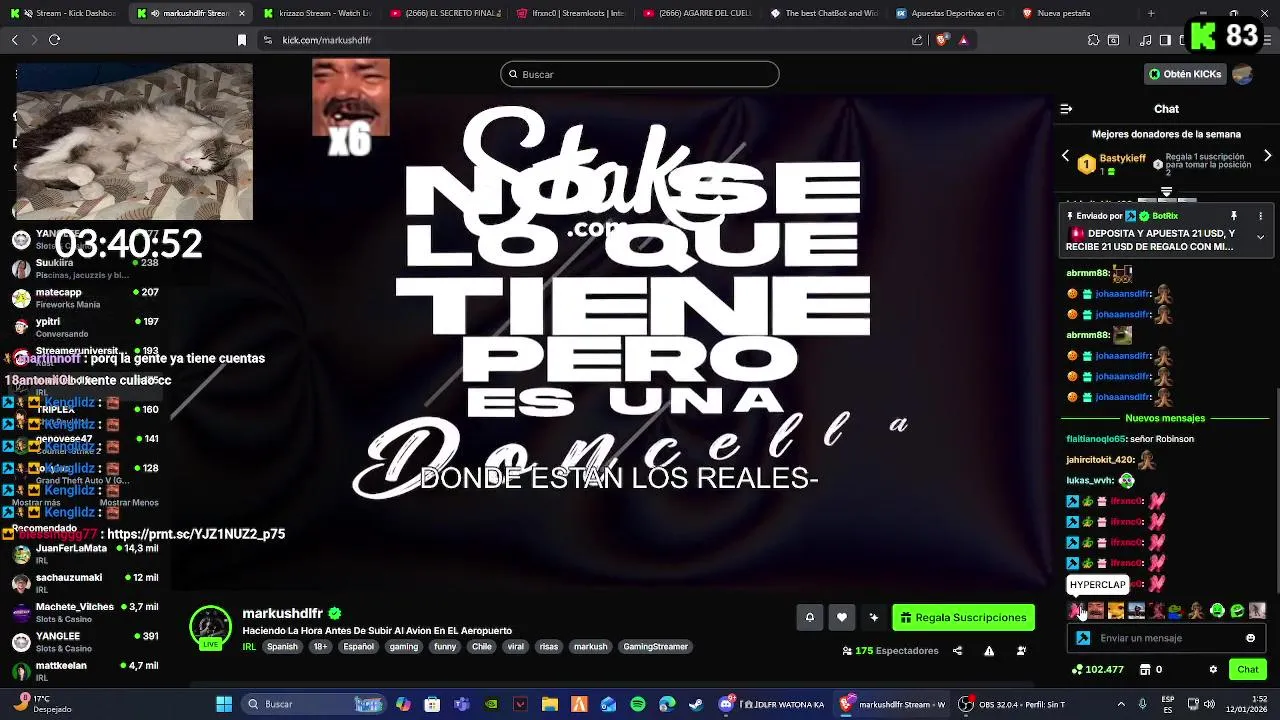Screen dimensions: 1280x720
Task: Open the user profile avatar menu
Action: click(x=1243, y=74)
